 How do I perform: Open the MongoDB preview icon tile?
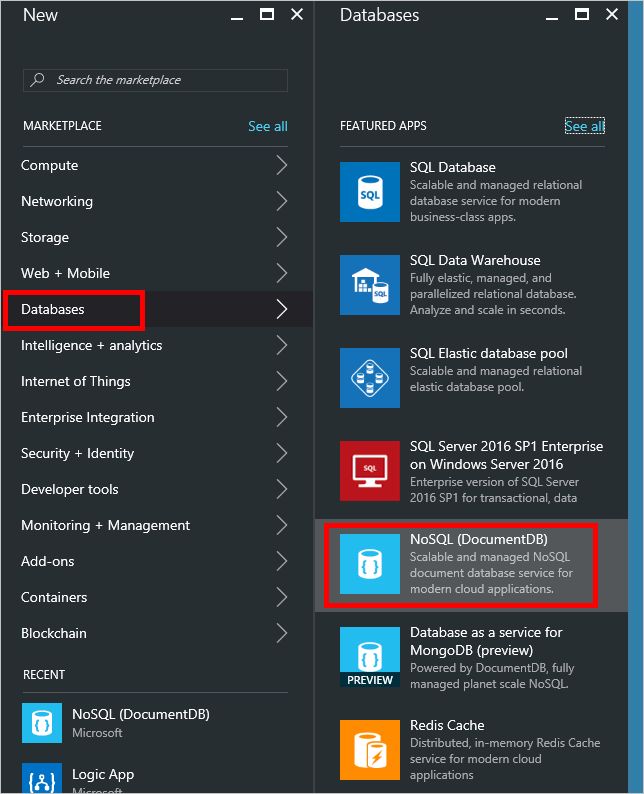coord(370,657)
